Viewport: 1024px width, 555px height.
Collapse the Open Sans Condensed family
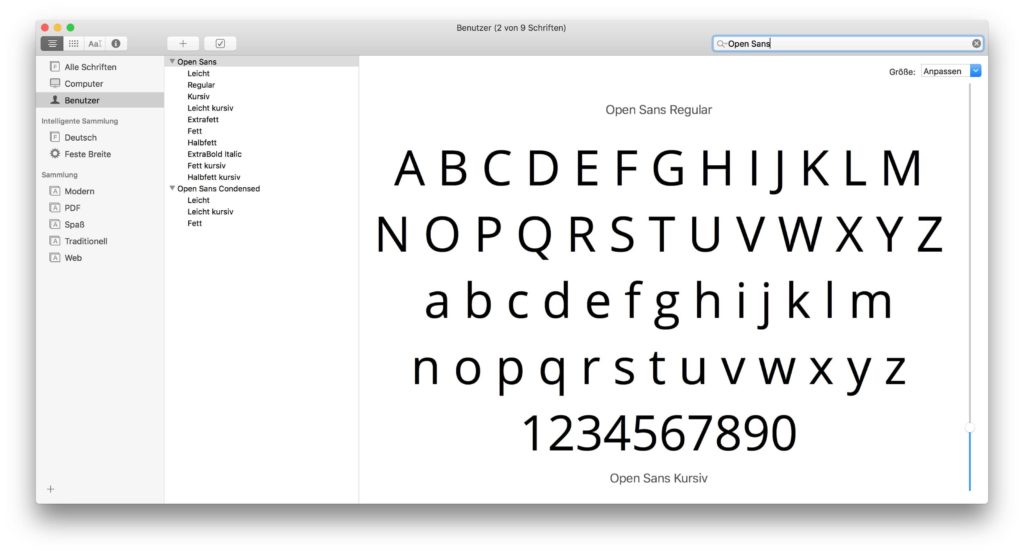[x=172, y=189]
